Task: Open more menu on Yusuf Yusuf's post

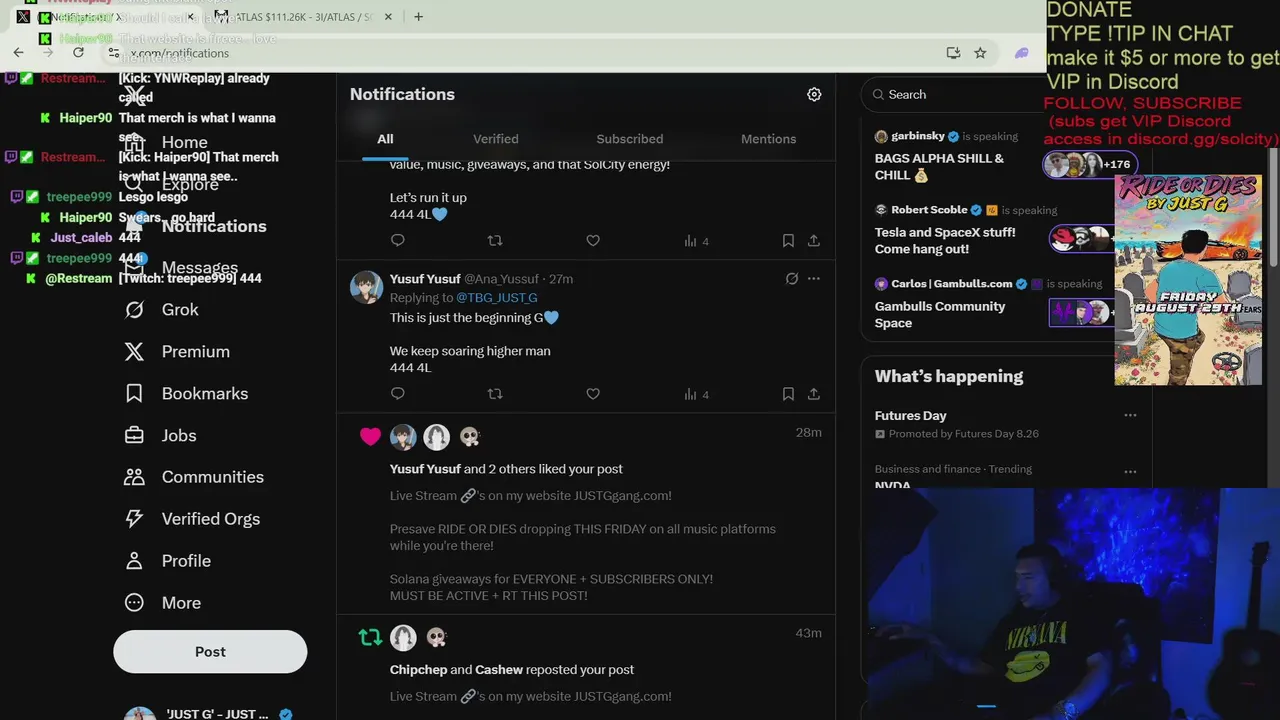Action: click(814, 279)
